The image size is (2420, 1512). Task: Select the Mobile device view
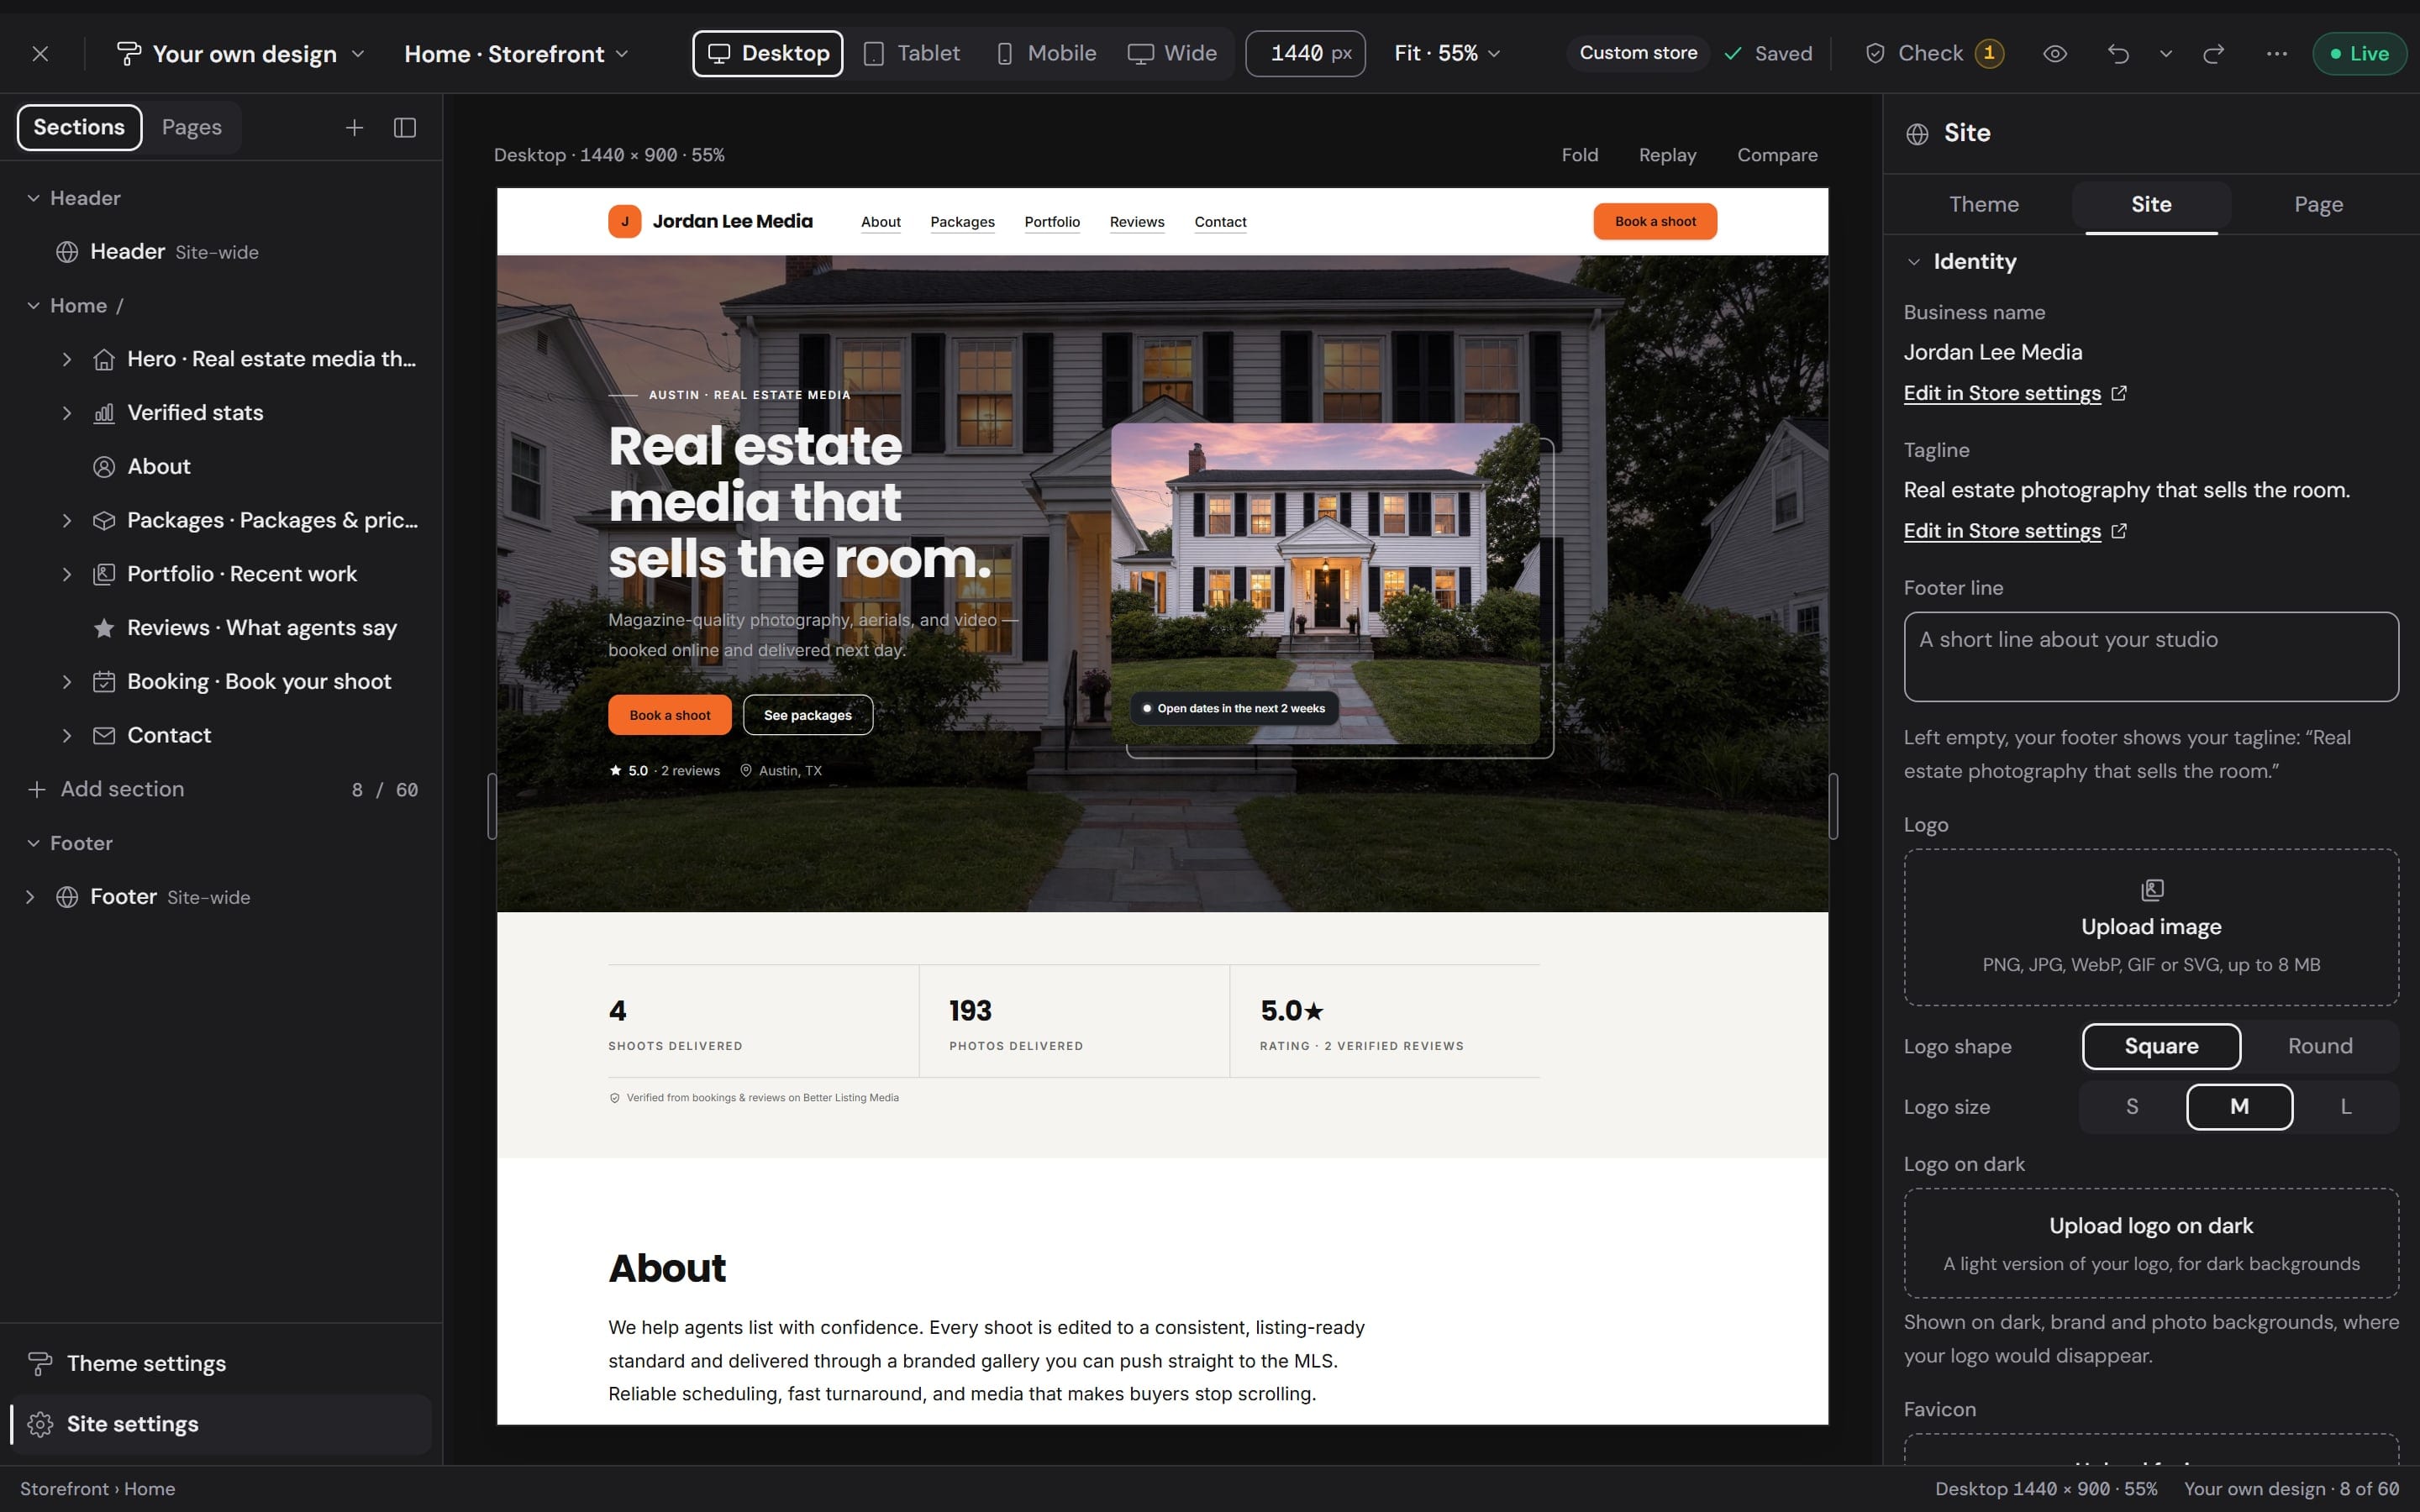(1046, 54)
